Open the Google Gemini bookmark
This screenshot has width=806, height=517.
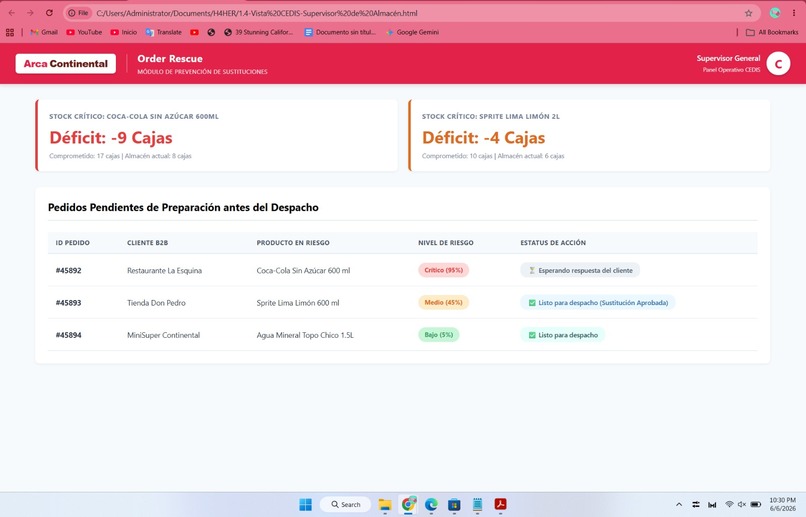click(413, 32)
